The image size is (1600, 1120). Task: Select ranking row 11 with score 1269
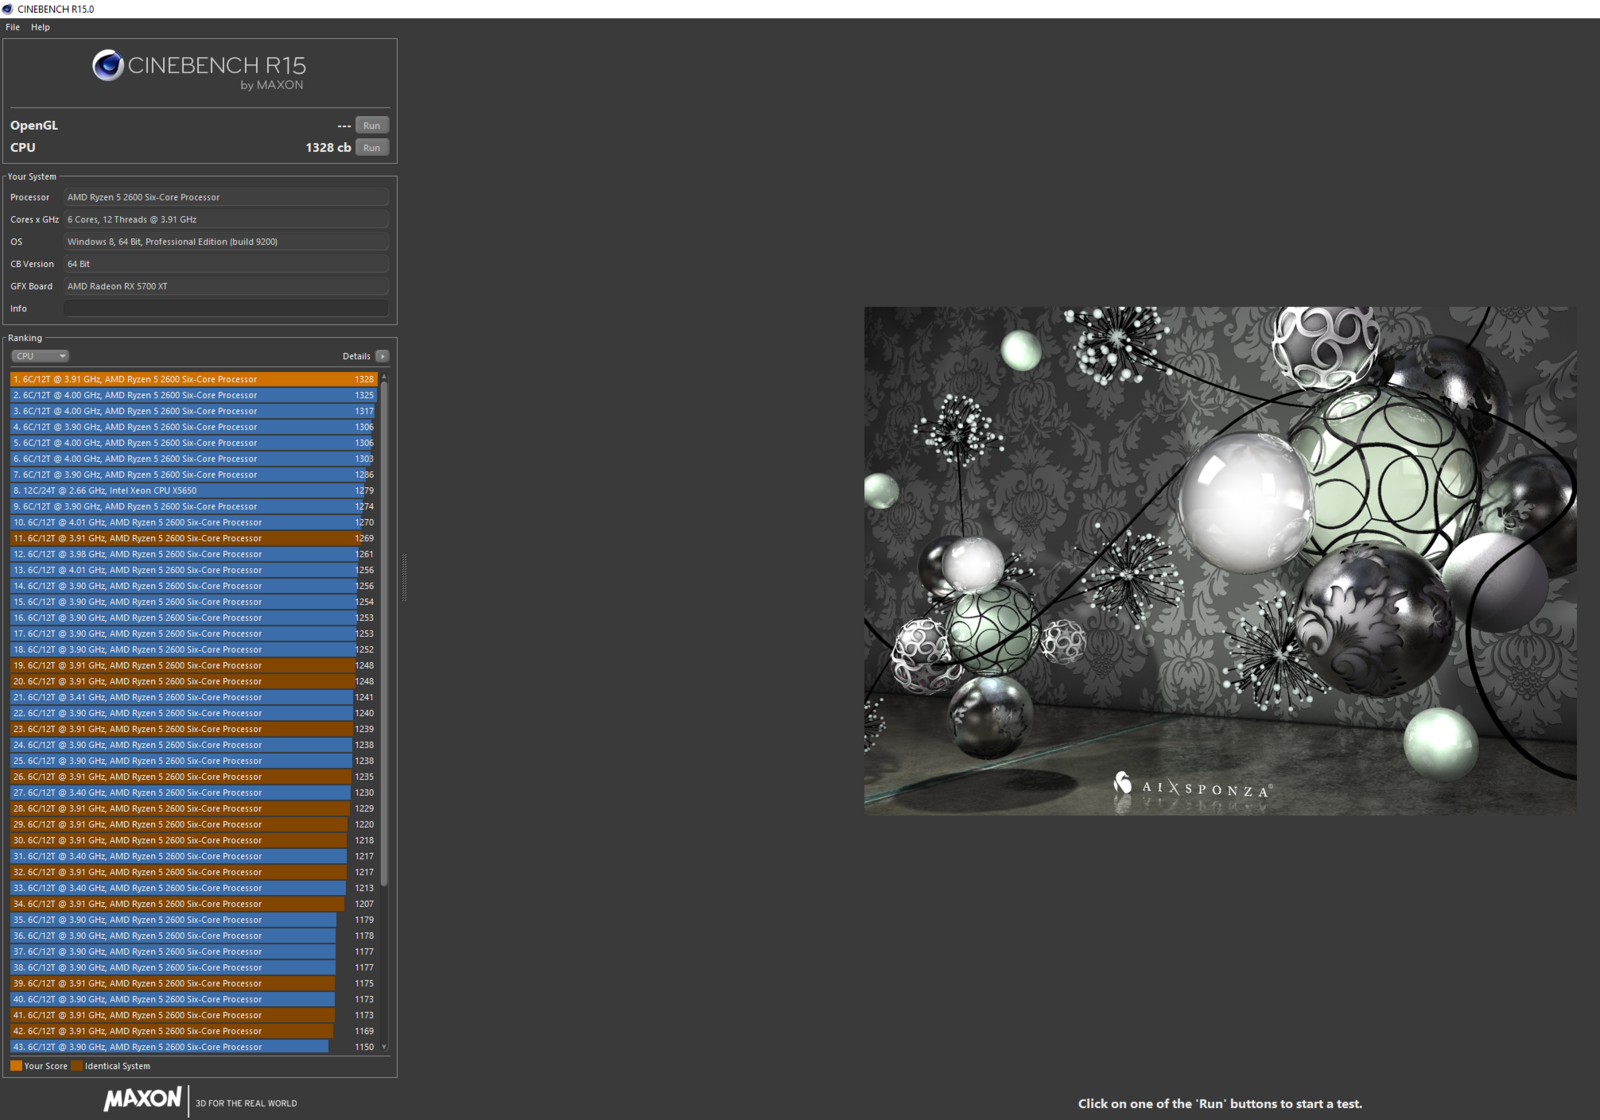coord(193,538)
